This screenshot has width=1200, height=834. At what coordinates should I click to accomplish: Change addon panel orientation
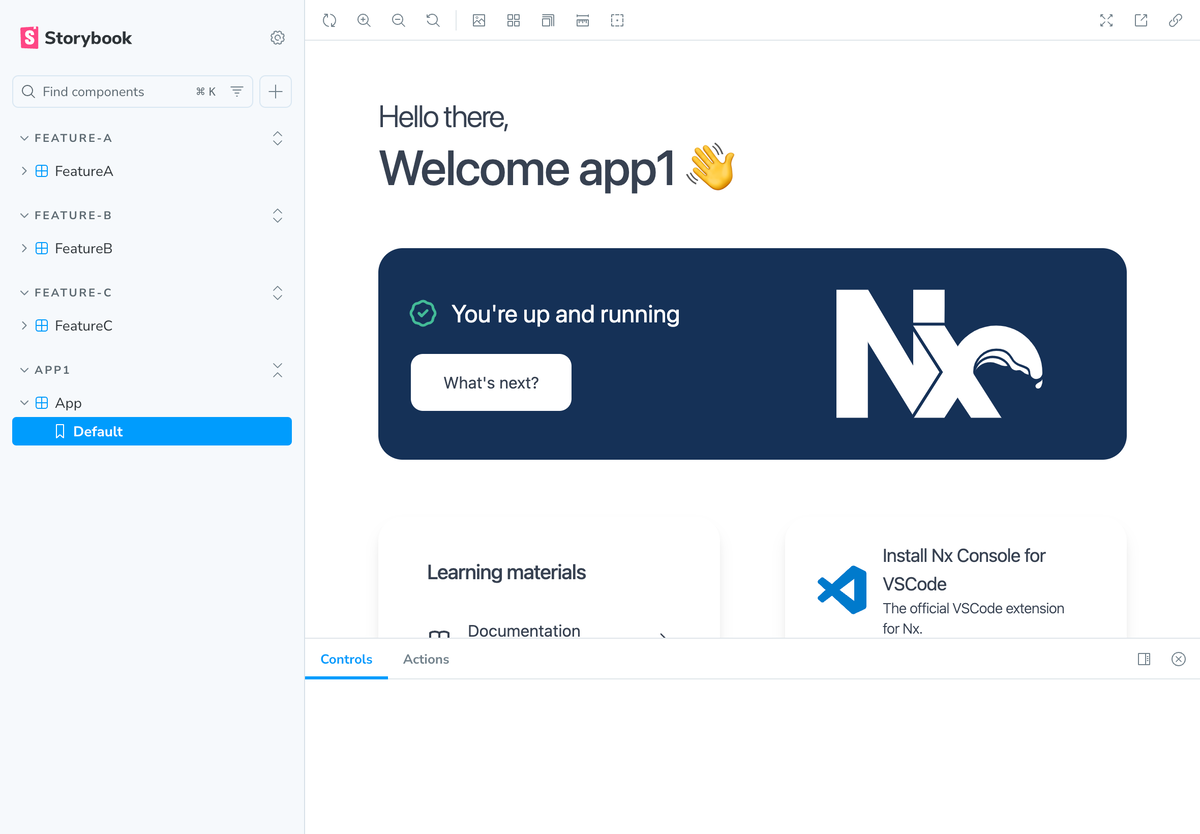(x=1144, y=659)
